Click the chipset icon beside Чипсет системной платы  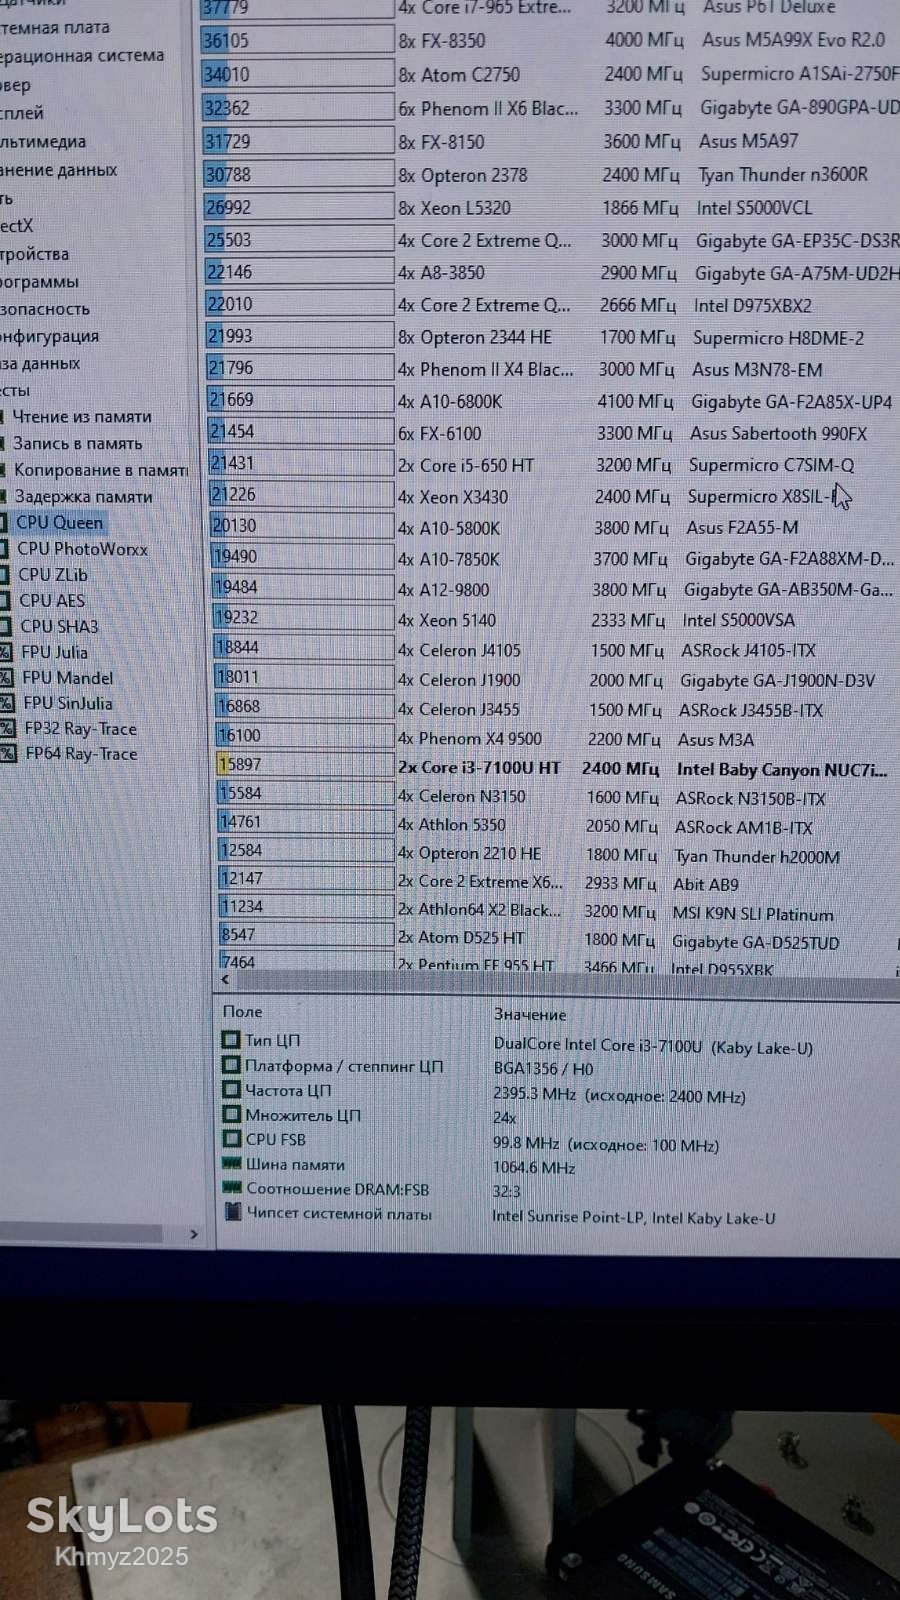point(233,1212)
